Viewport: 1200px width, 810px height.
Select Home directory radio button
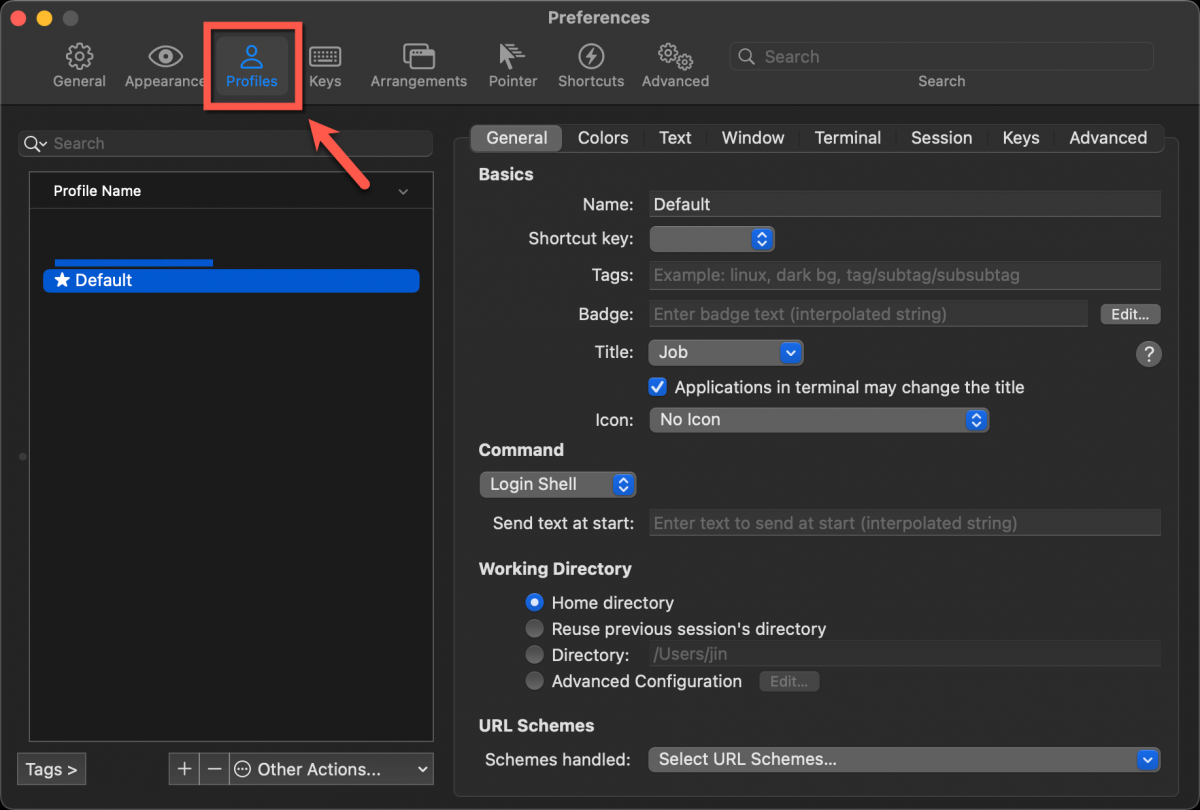tap(535, 603)
